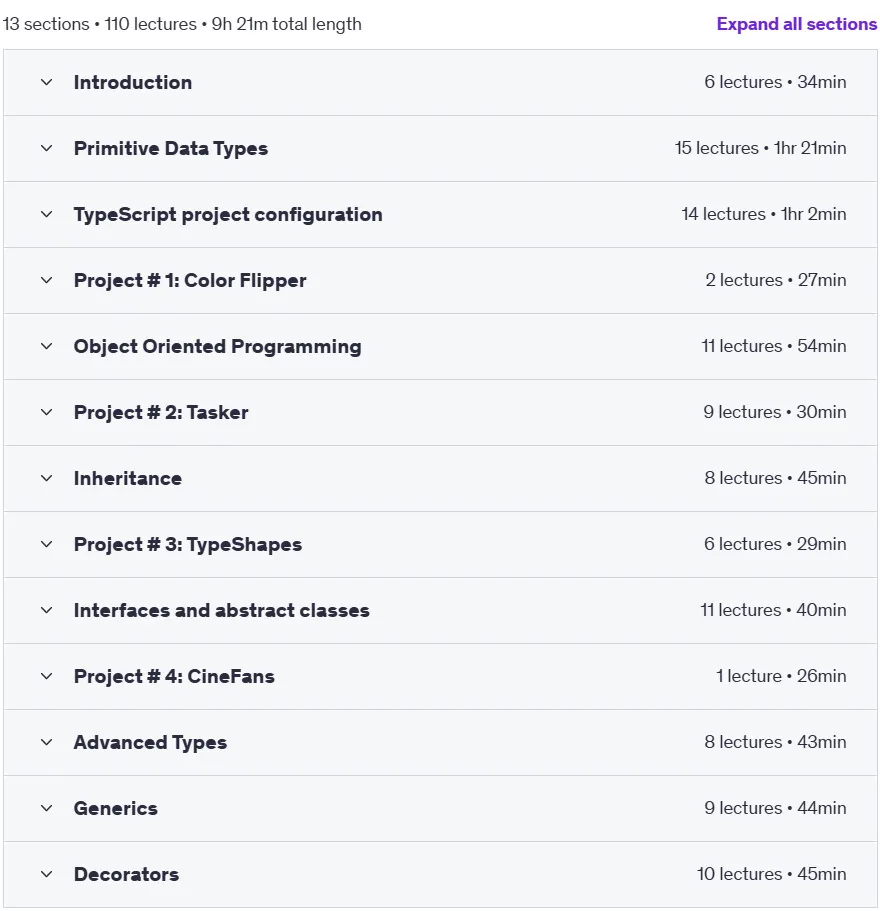This screenshot has height=911, width=880.
Task: Click the Inheritance section chevron icon
Action: coord(46,478)
